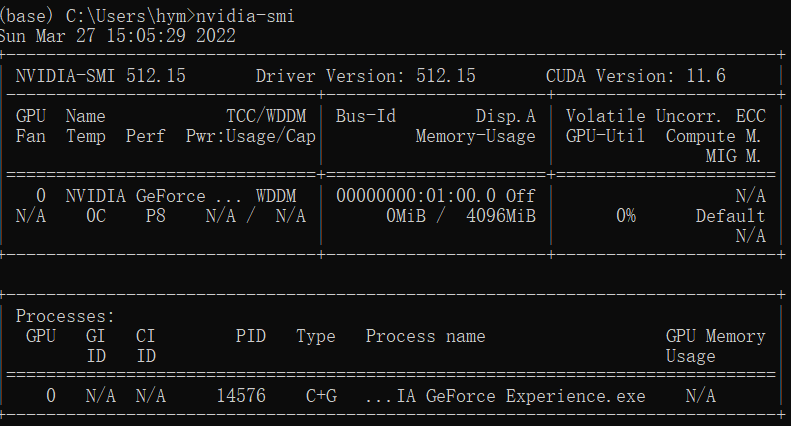791x426 pixels.
Task: Click 'Volatile Uncorr. ECC' header
Action: point(665,116)
